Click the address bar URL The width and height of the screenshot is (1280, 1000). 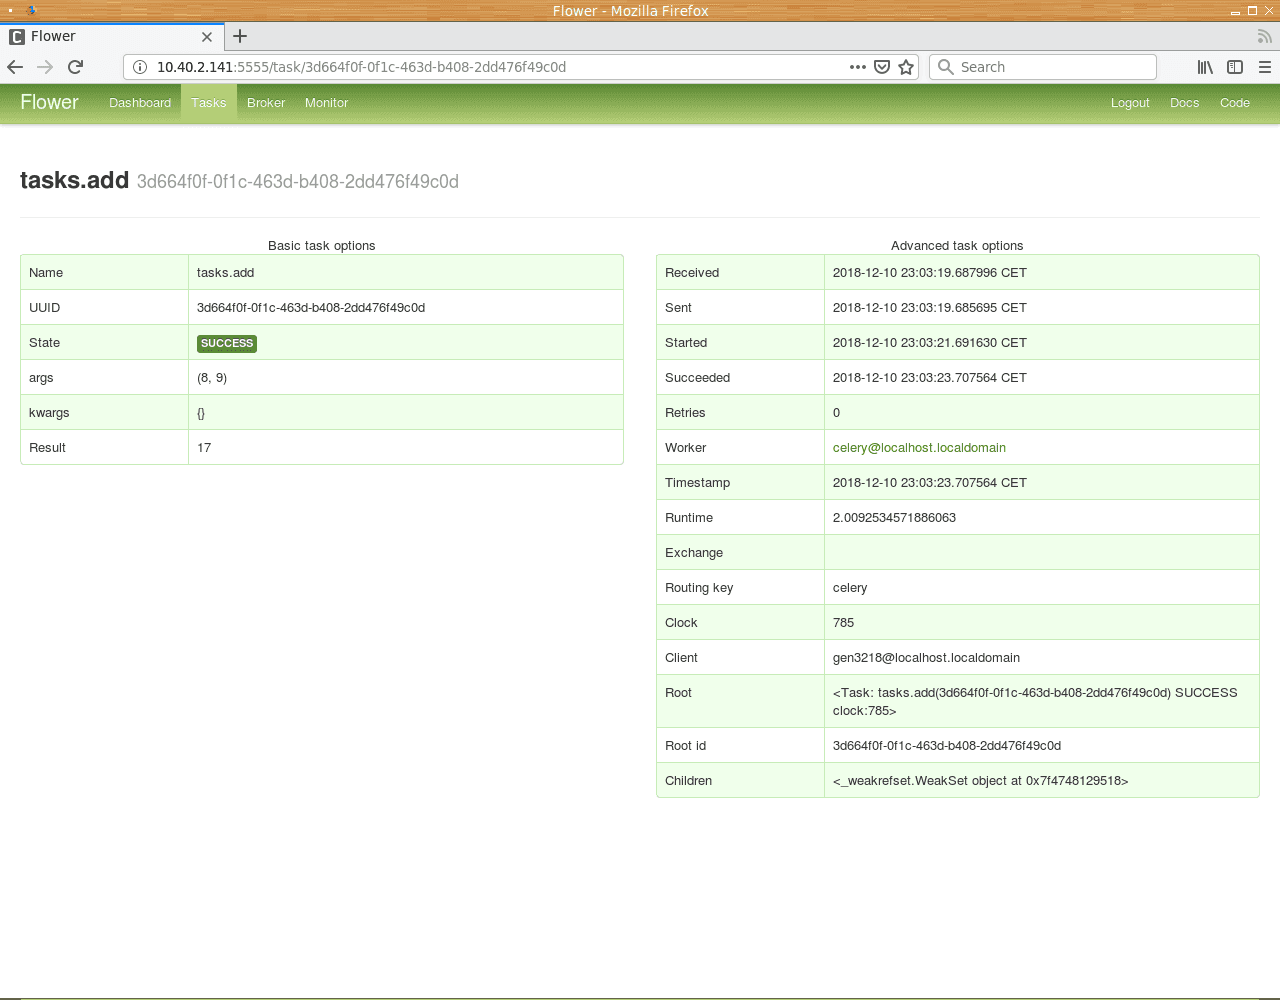(361, 67)
